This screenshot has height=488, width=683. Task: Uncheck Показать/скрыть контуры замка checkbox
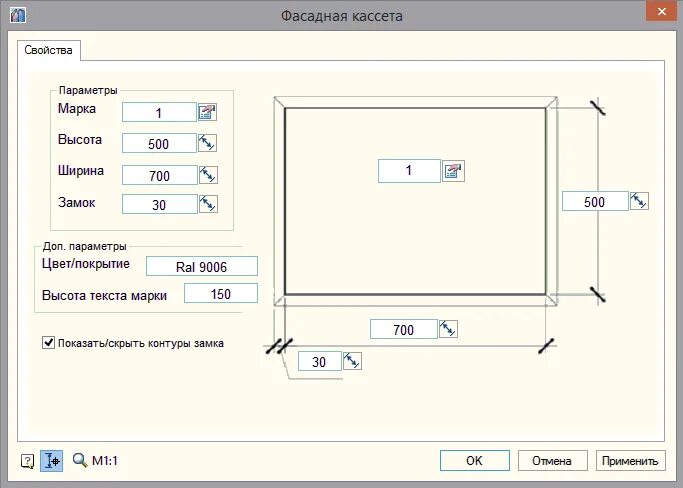pyautogui.click(x=48, y=342)
